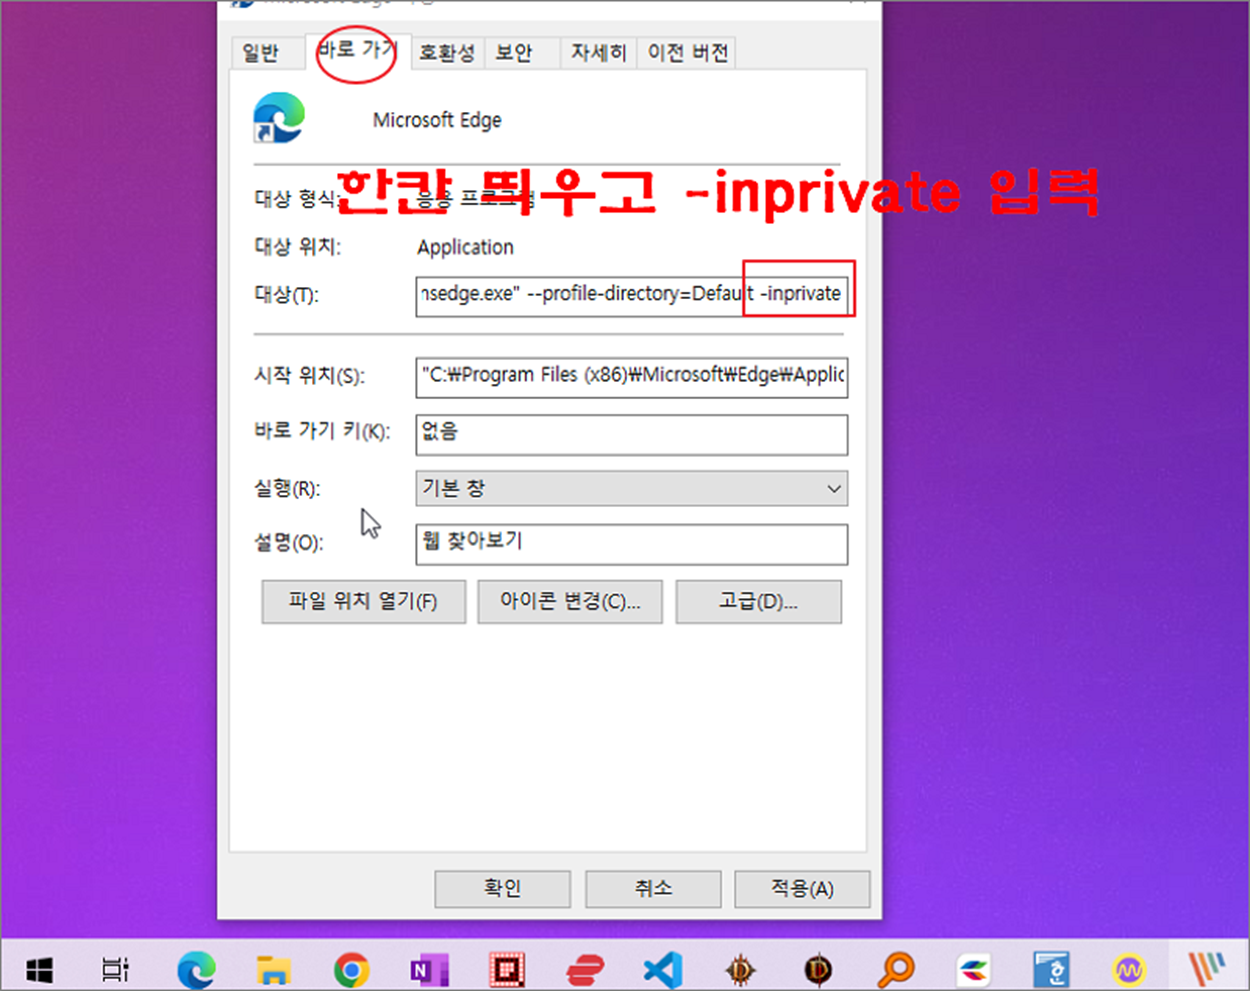
Task: Click the 설명(O) description field
Action: point(631,543)
